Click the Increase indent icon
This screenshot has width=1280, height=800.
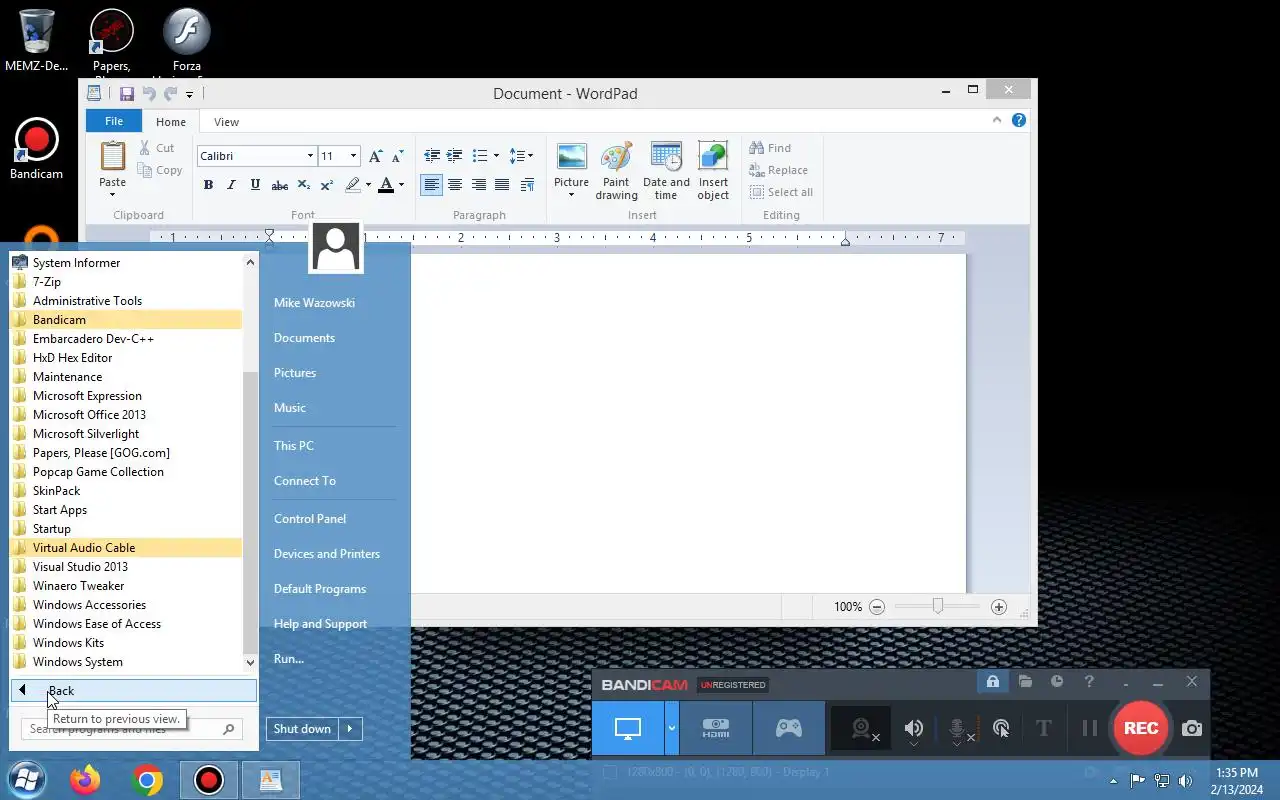click(x=454, y=156)
